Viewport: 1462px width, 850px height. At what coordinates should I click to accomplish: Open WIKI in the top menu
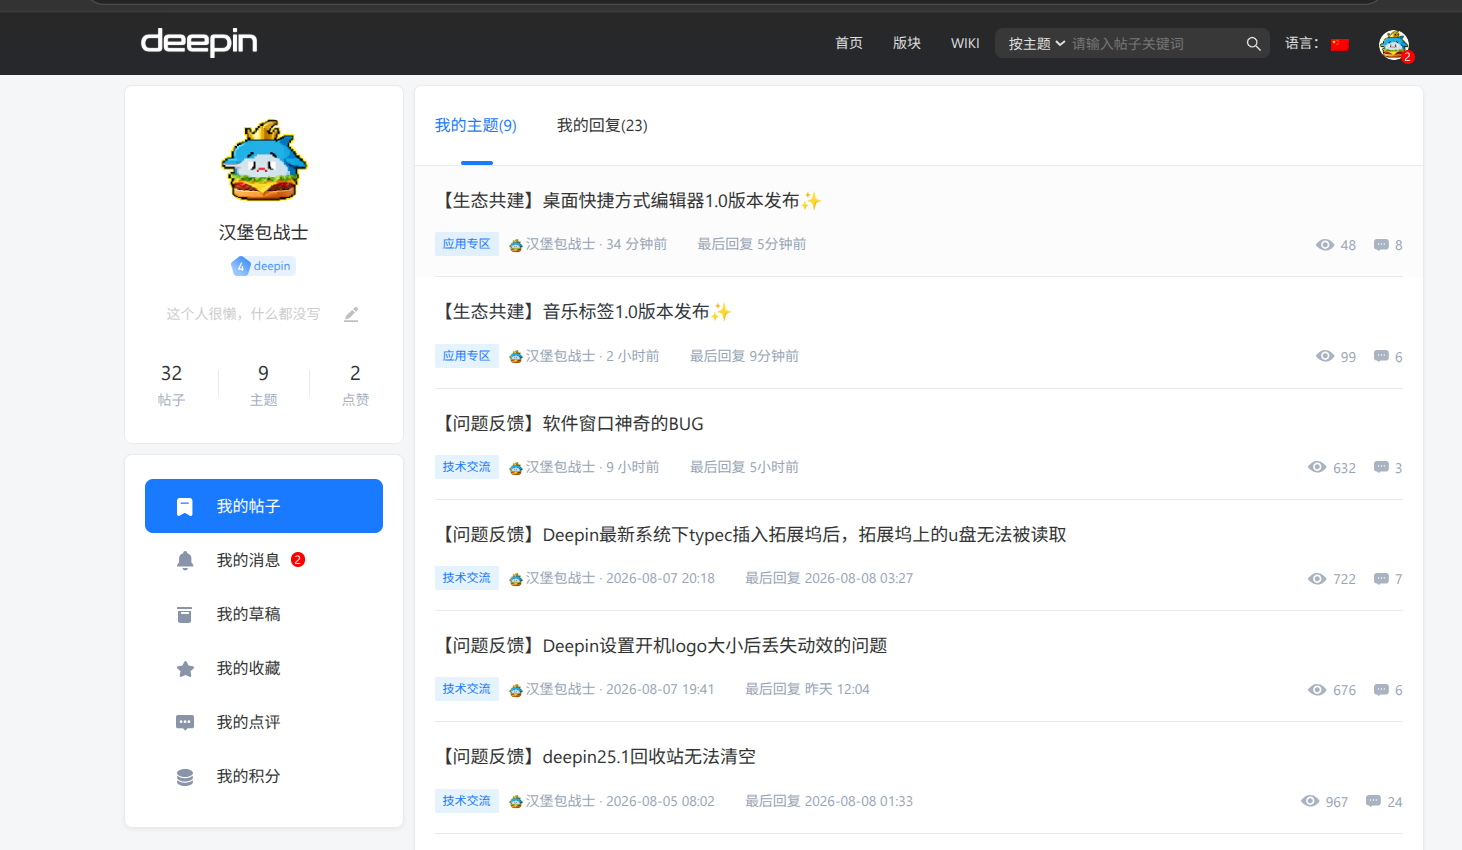pyautogui.click(x=965, y=43)
